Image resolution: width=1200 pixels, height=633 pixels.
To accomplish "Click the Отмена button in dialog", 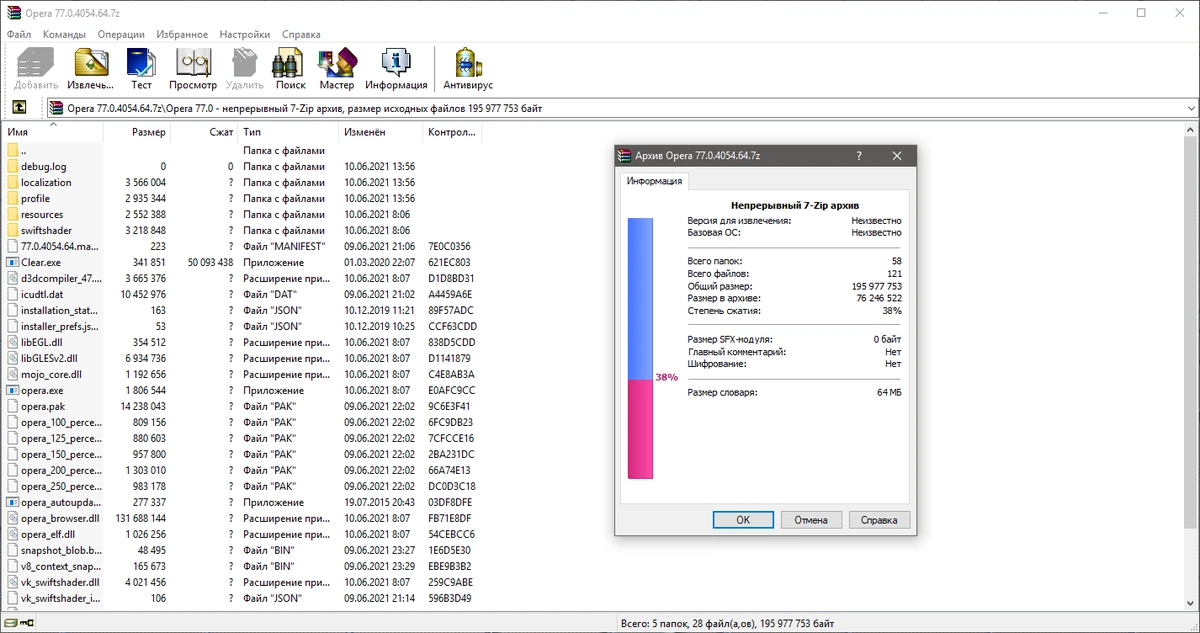I will pos(811,520).
